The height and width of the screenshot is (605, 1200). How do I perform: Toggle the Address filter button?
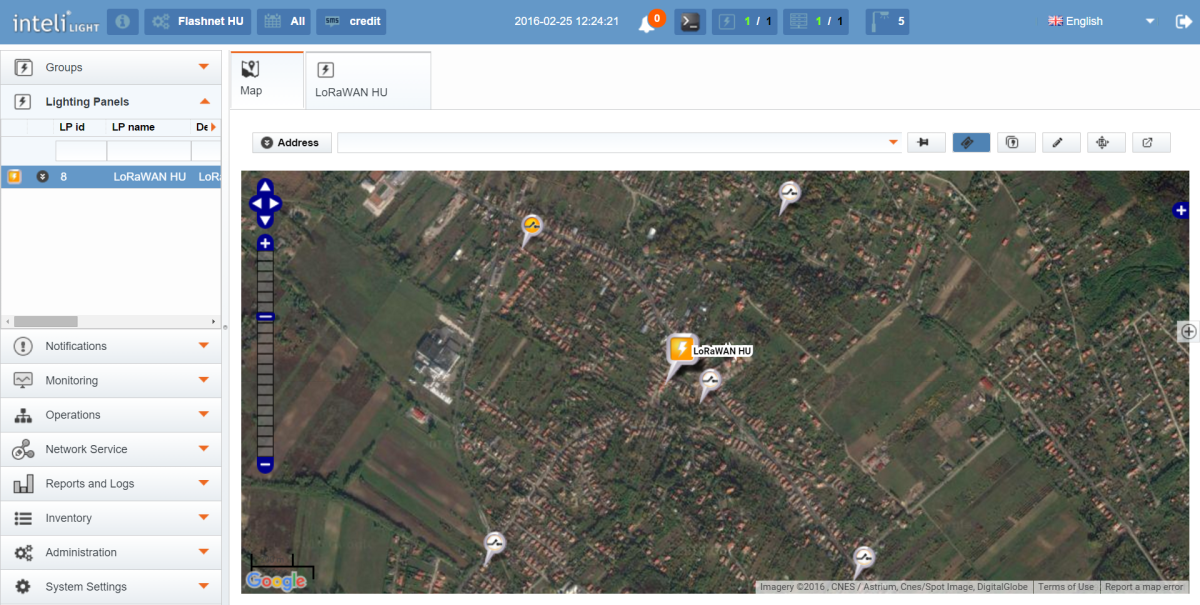291,142
